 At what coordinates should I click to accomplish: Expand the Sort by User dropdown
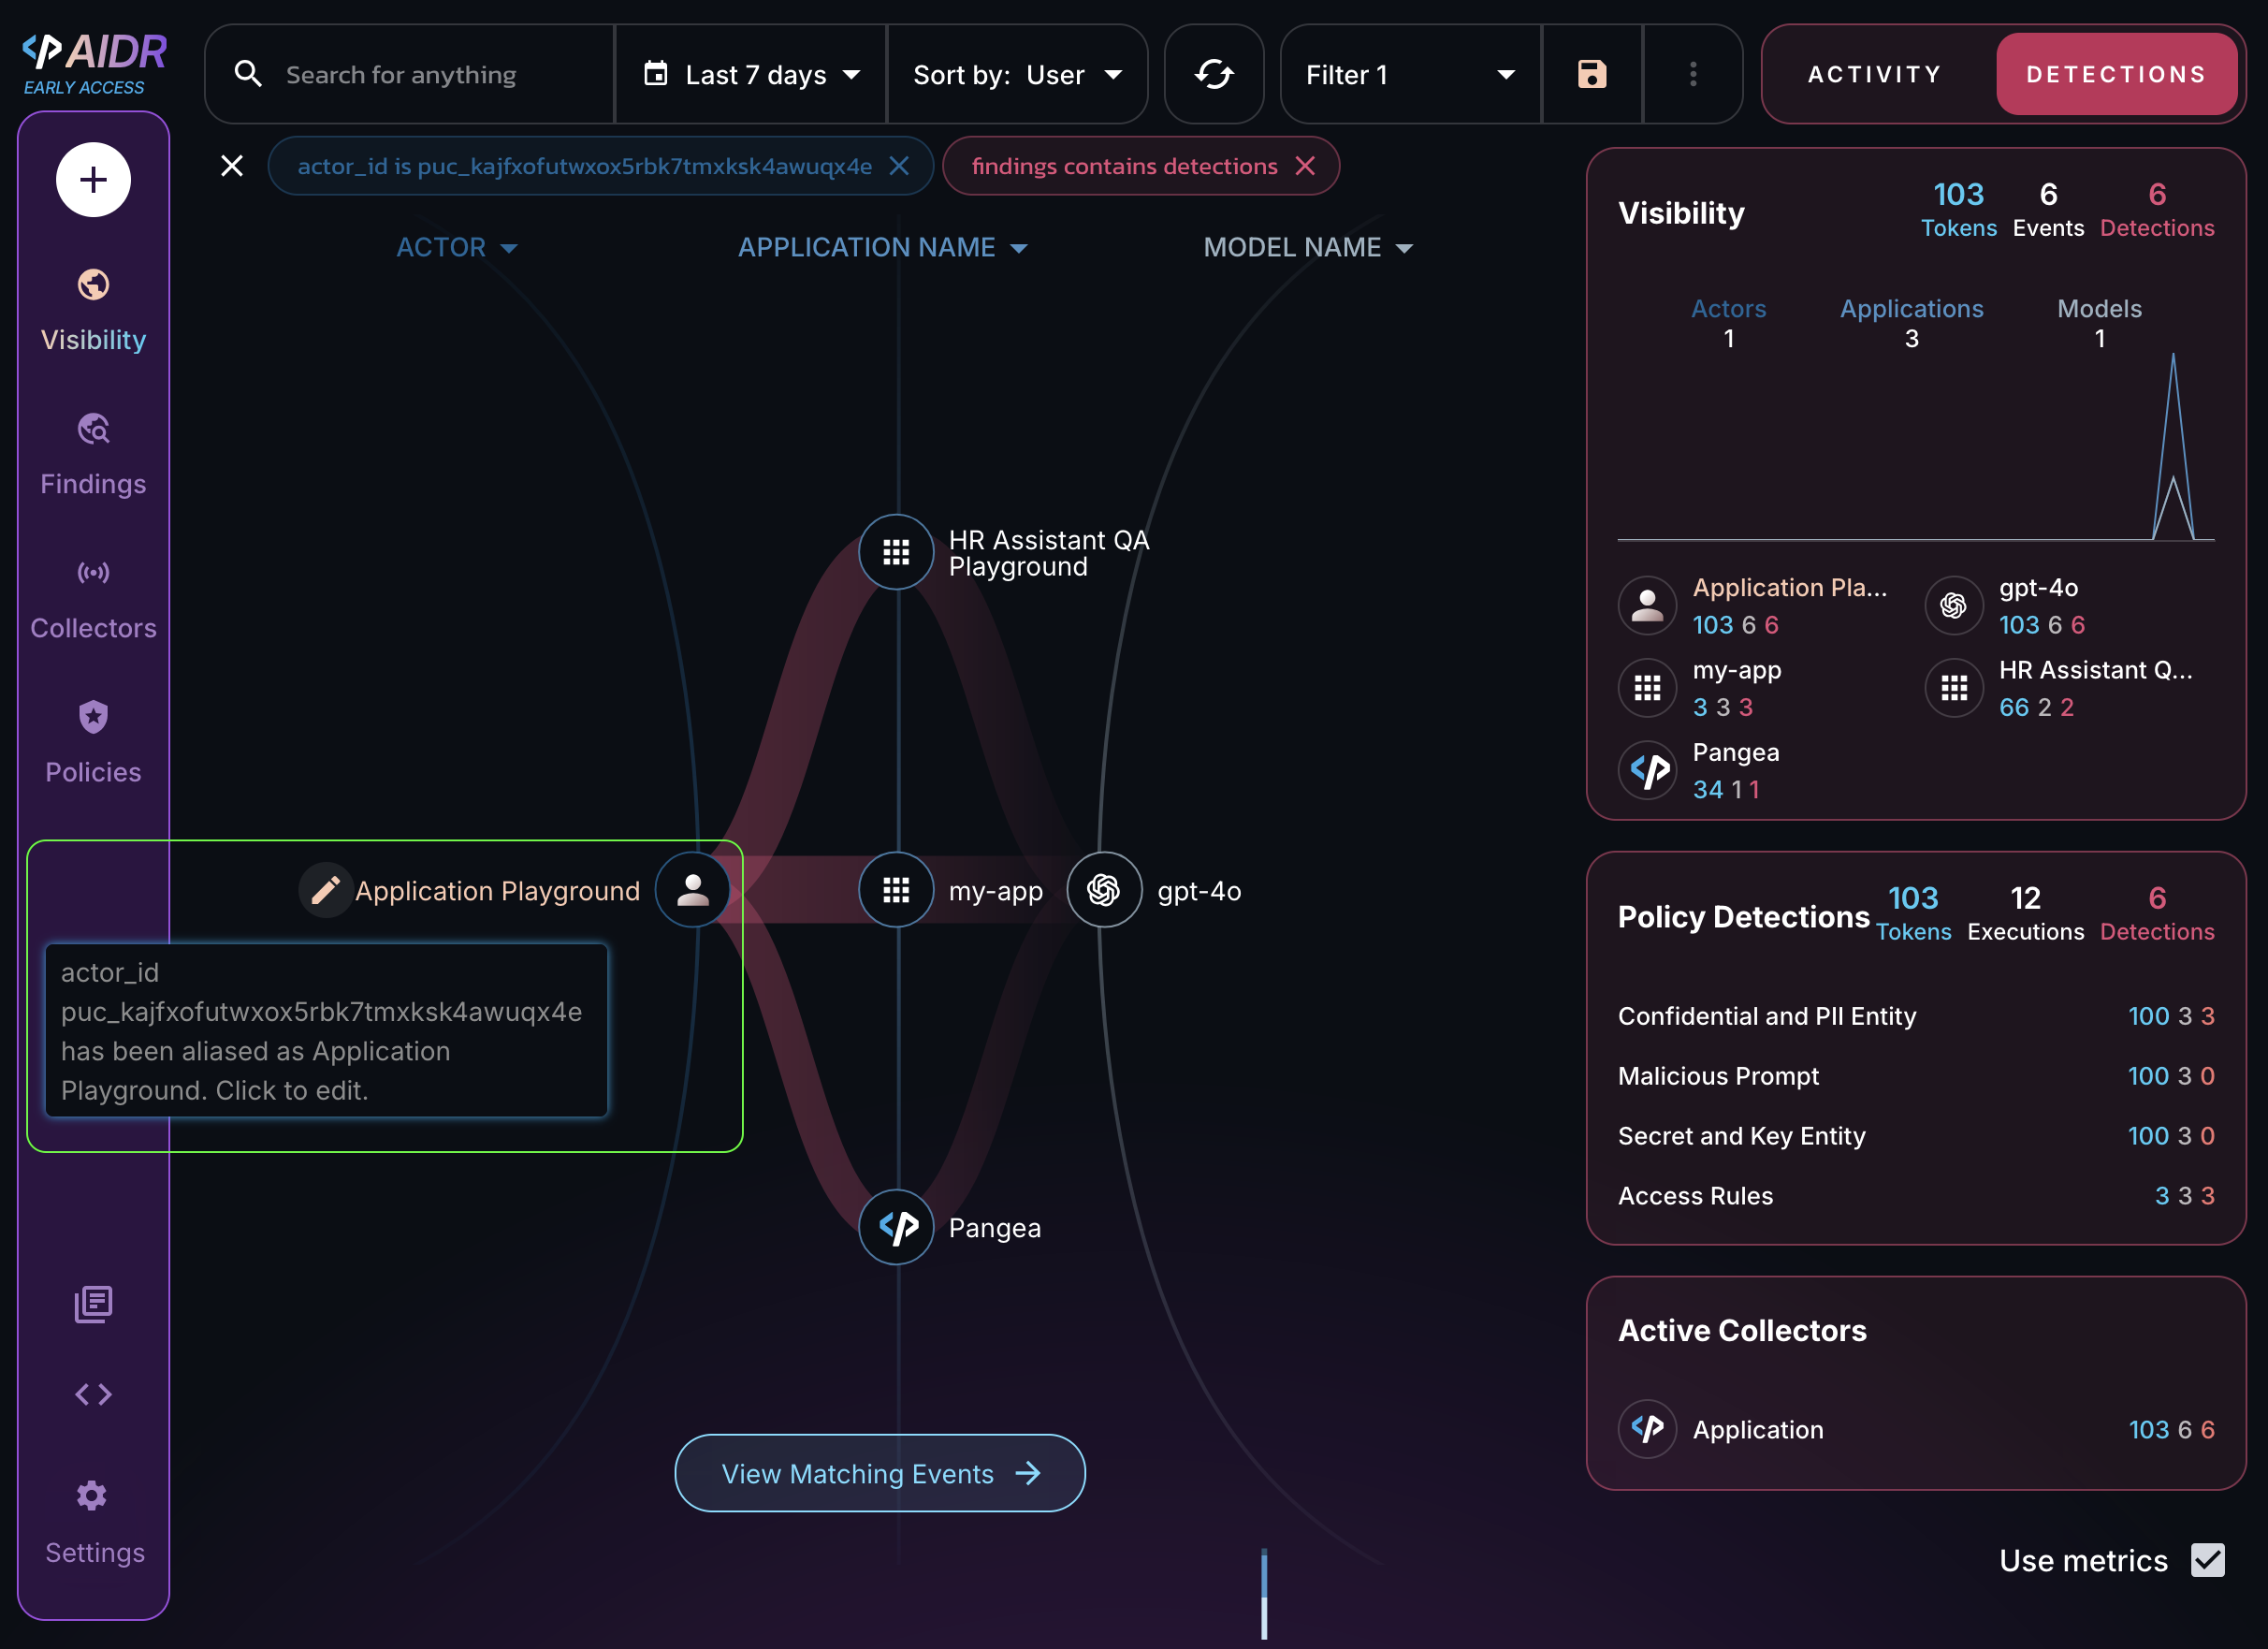click(x=1017, y=74)
